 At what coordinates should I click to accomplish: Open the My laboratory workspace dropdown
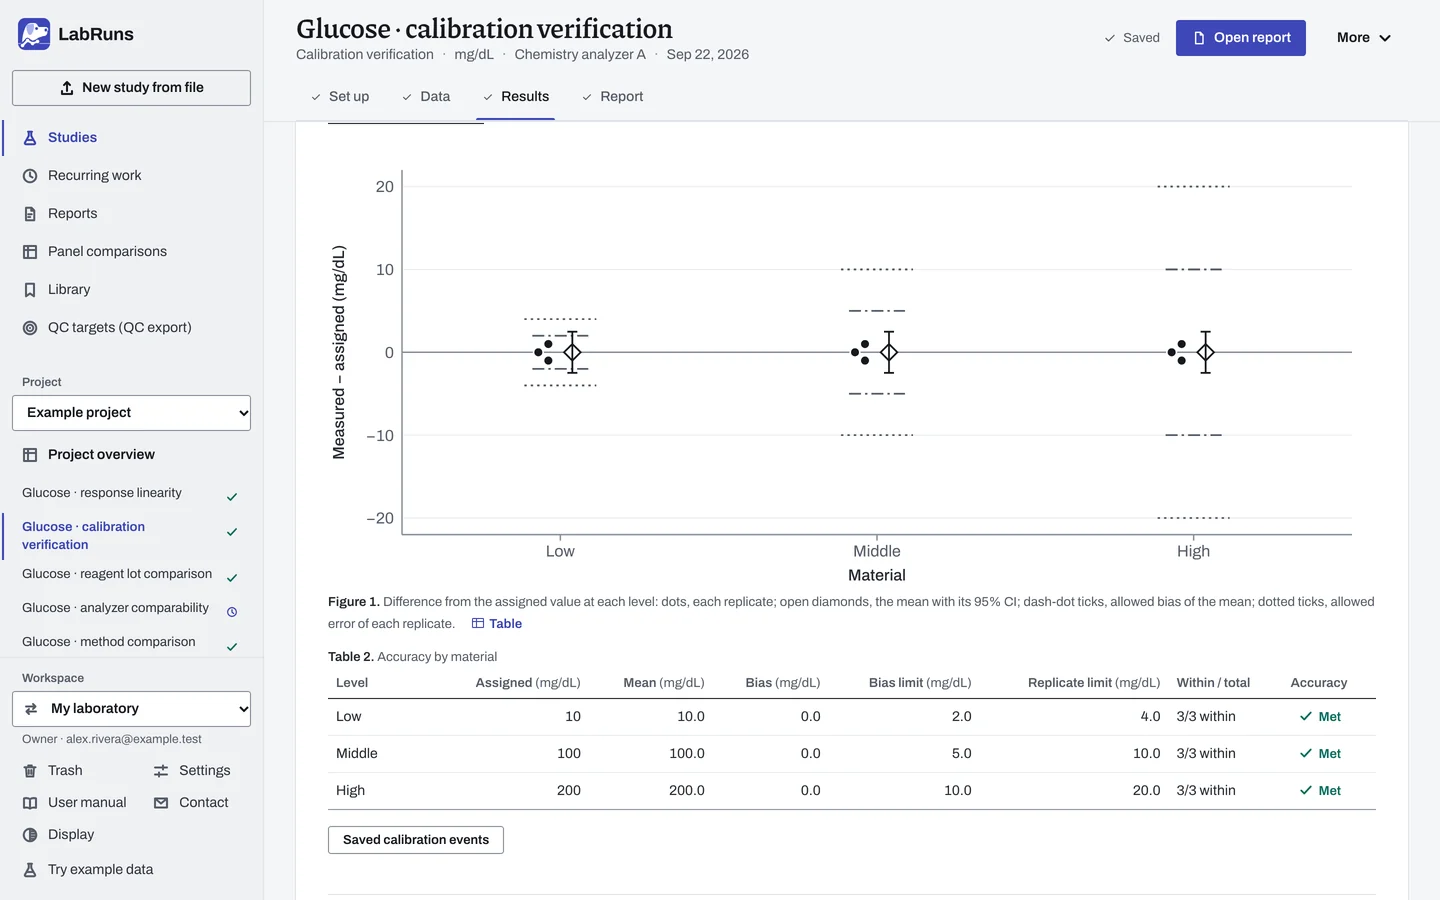131,709
